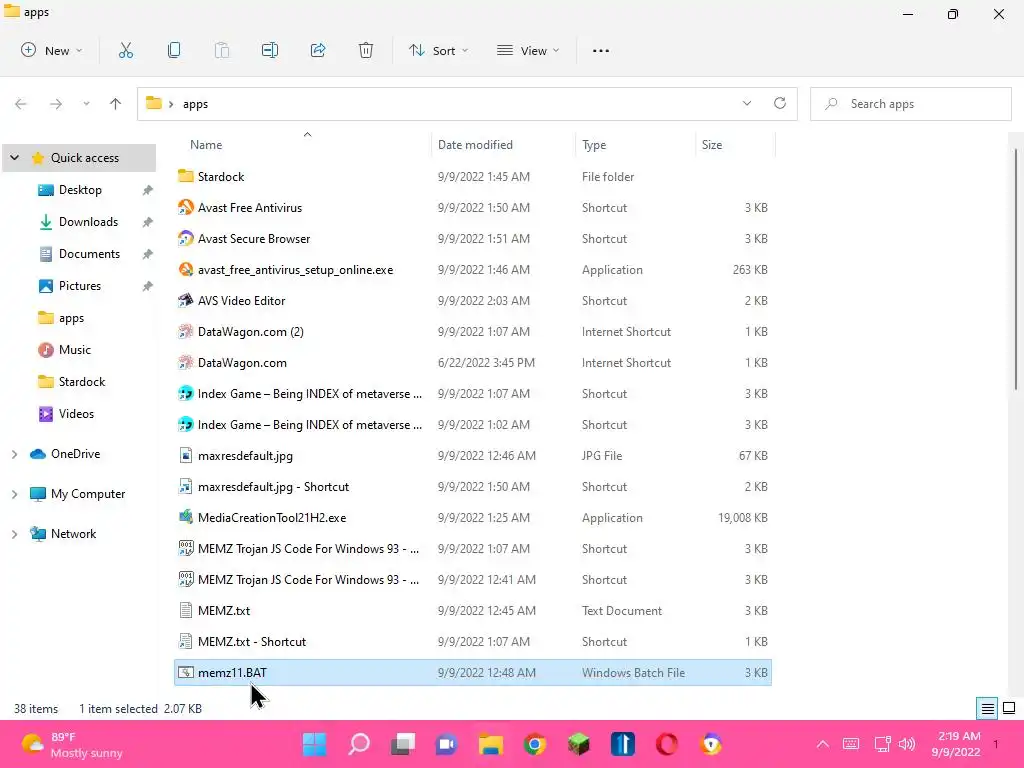Open the New item dropdown
Image resolution: width=1024 pixels, height=768 pixels.
click(52, 50)
